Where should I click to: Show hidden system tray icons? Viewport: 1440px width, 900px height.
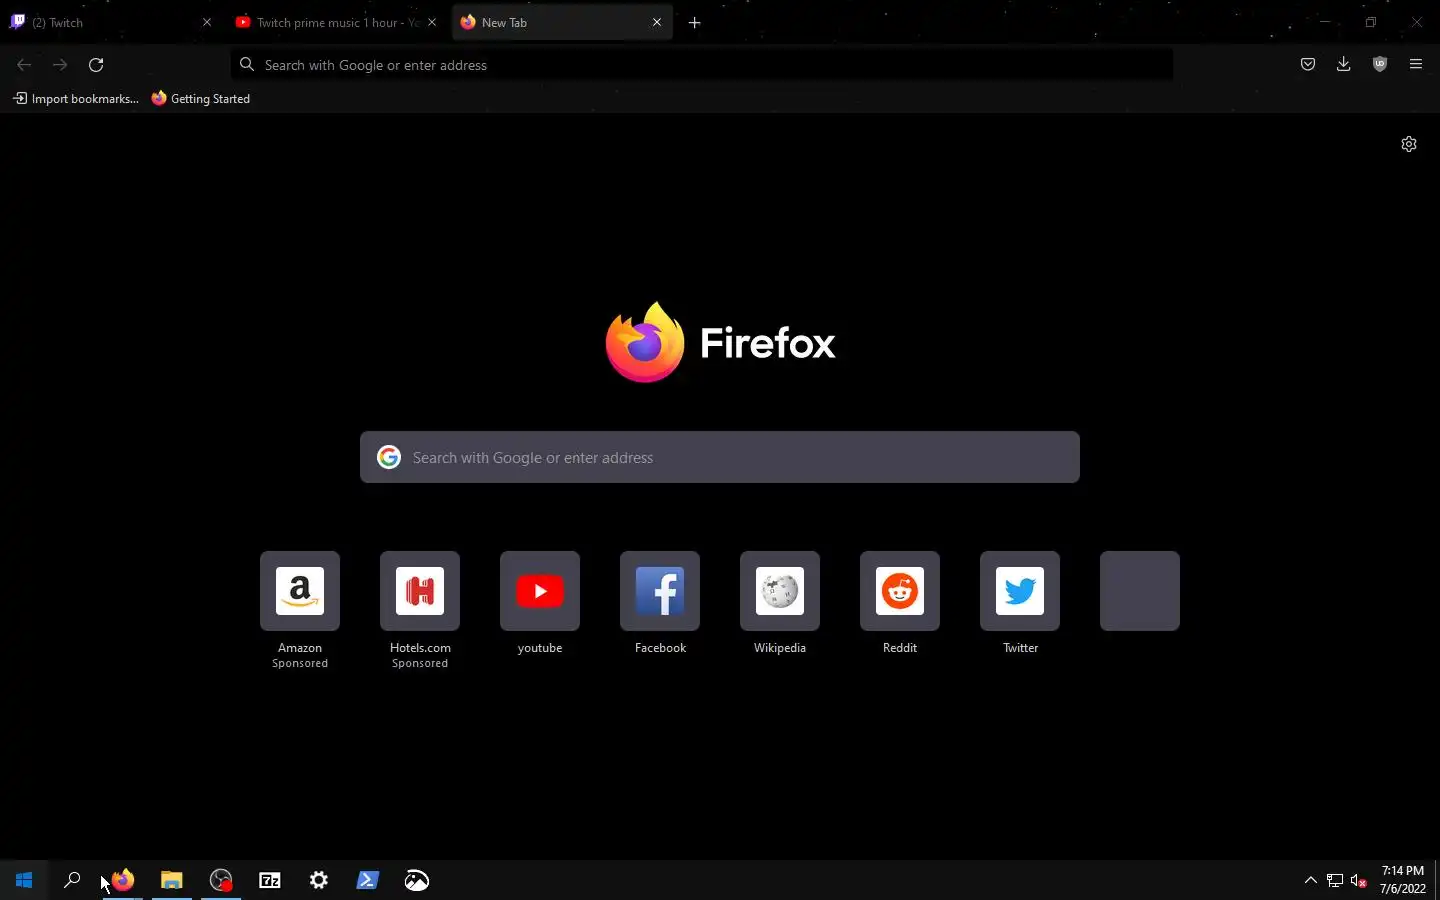[x=1311, y=880]
